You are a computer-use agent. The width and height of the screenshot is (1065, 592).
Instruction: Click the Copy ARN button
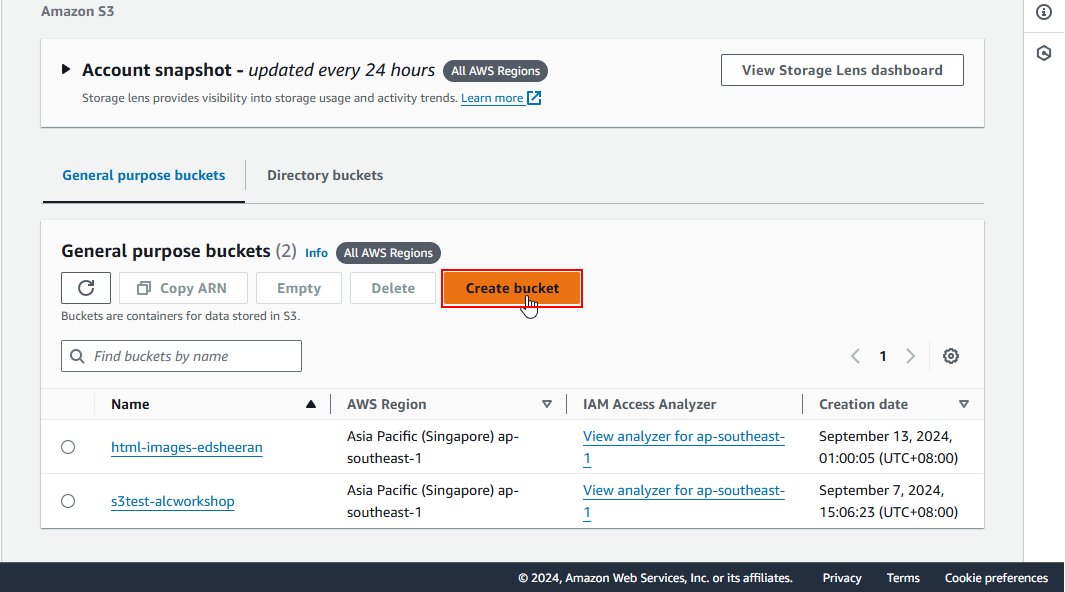(182, 288)
